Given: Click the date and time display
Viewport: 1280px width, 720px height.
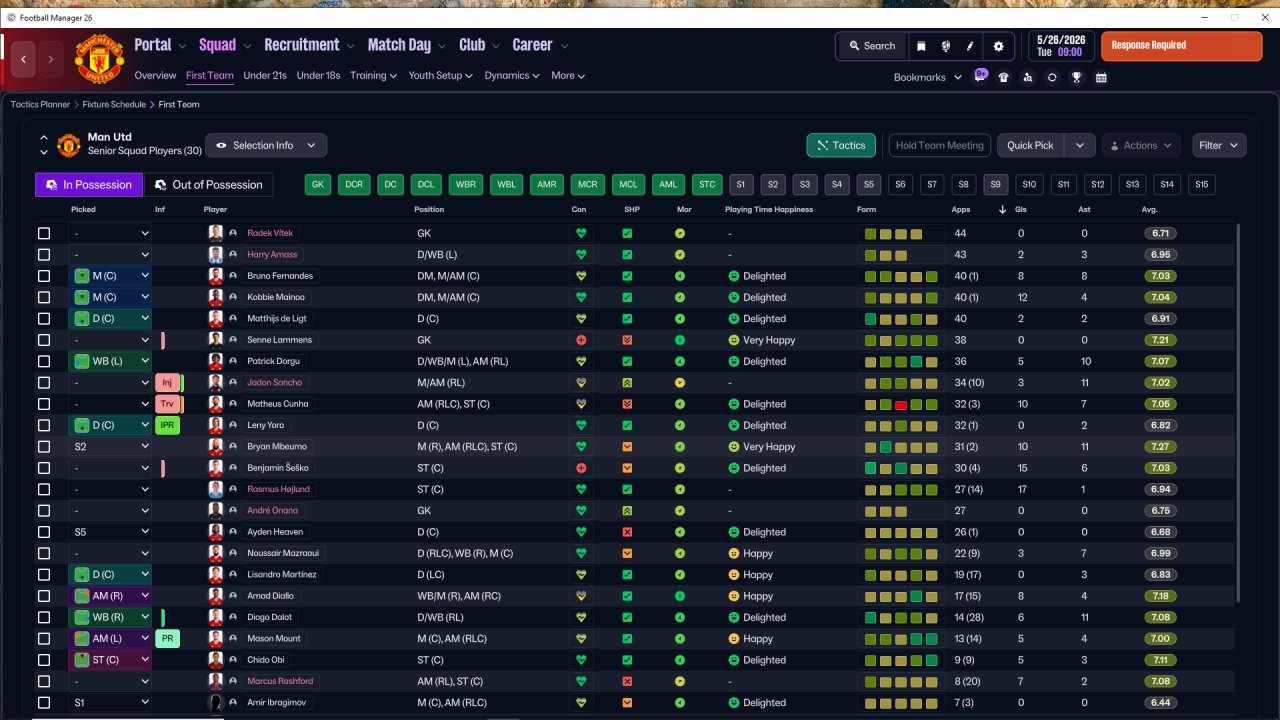Looking at the screenshot, I should pyautogui.click(x=1060, y=46).
